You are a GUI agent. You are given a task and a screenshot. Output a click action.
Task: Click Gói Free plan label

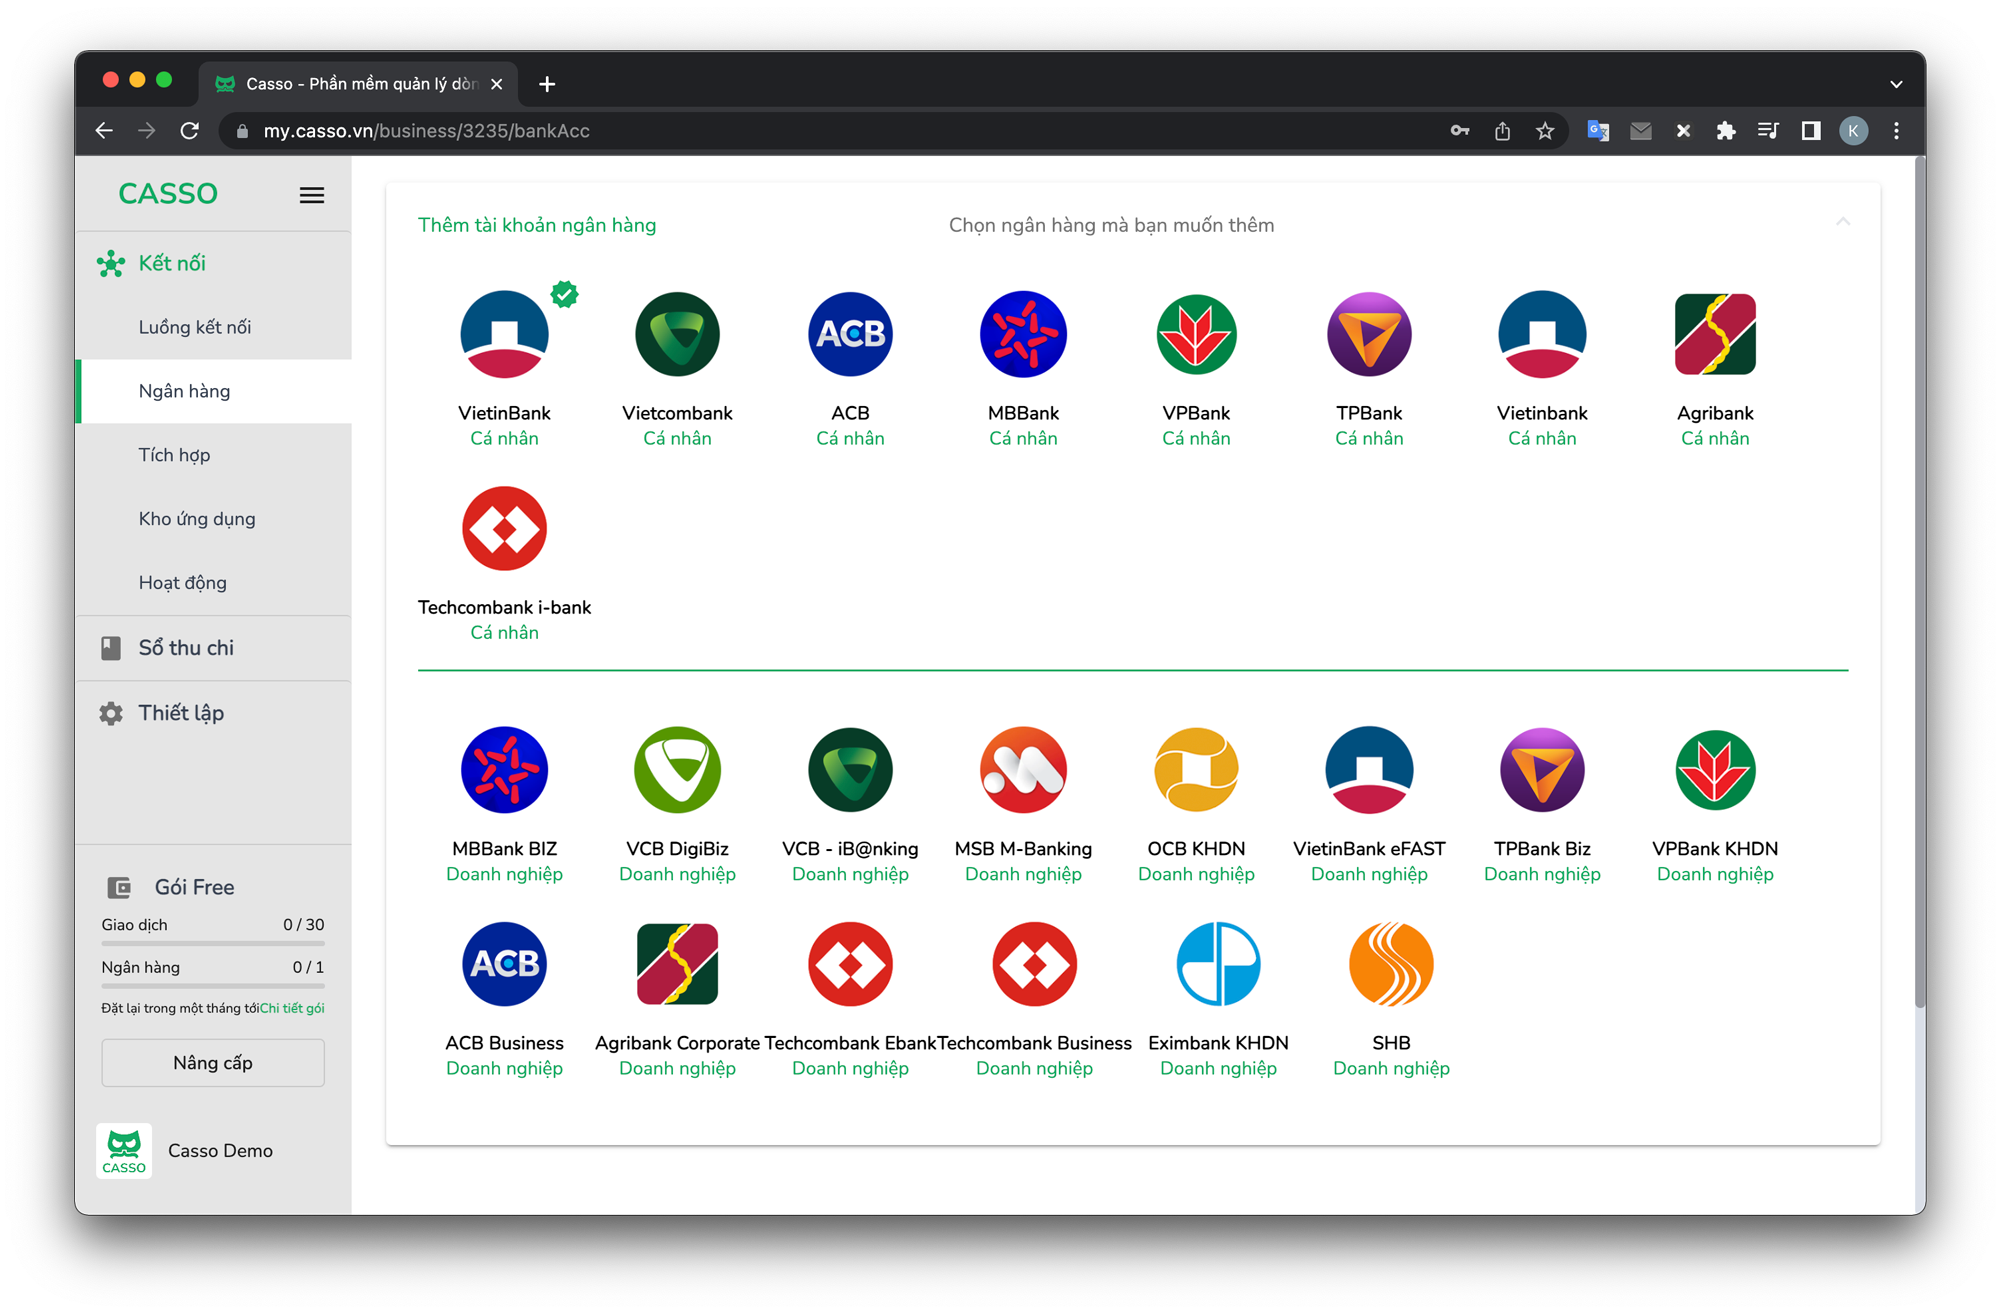click(194, 887)
